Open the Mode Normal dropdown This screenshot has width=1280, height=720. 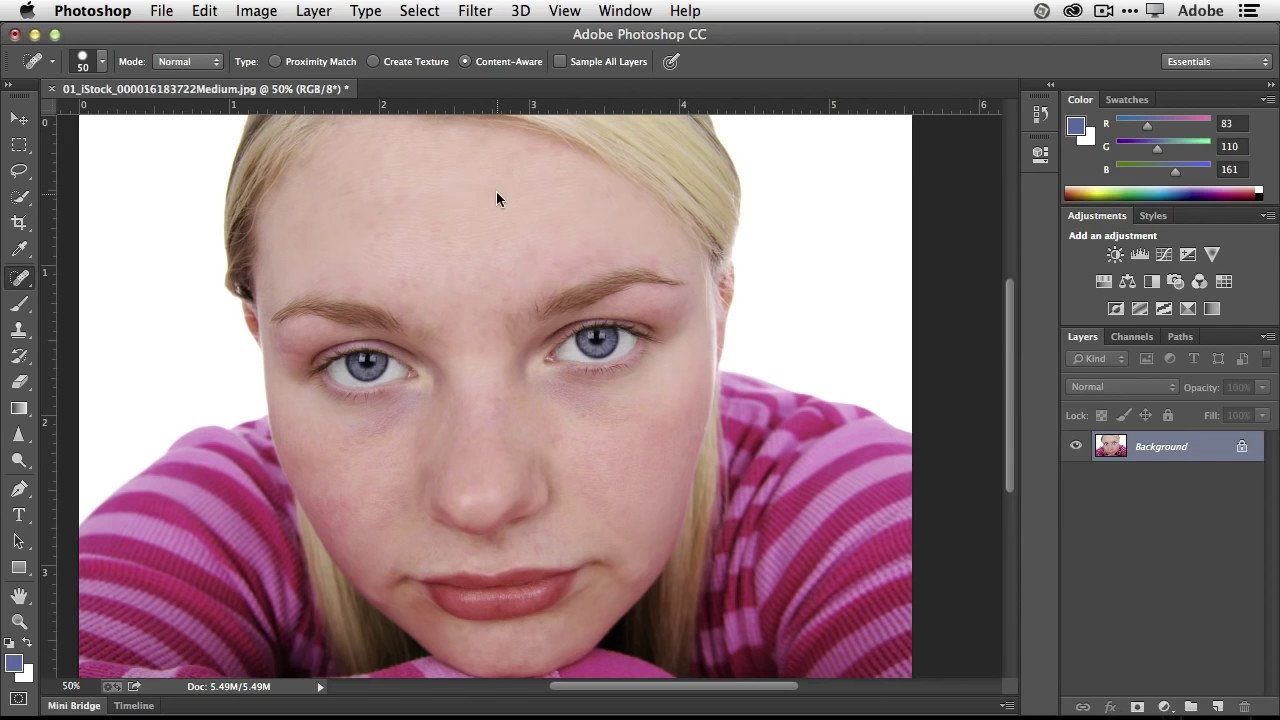point(187,62)
